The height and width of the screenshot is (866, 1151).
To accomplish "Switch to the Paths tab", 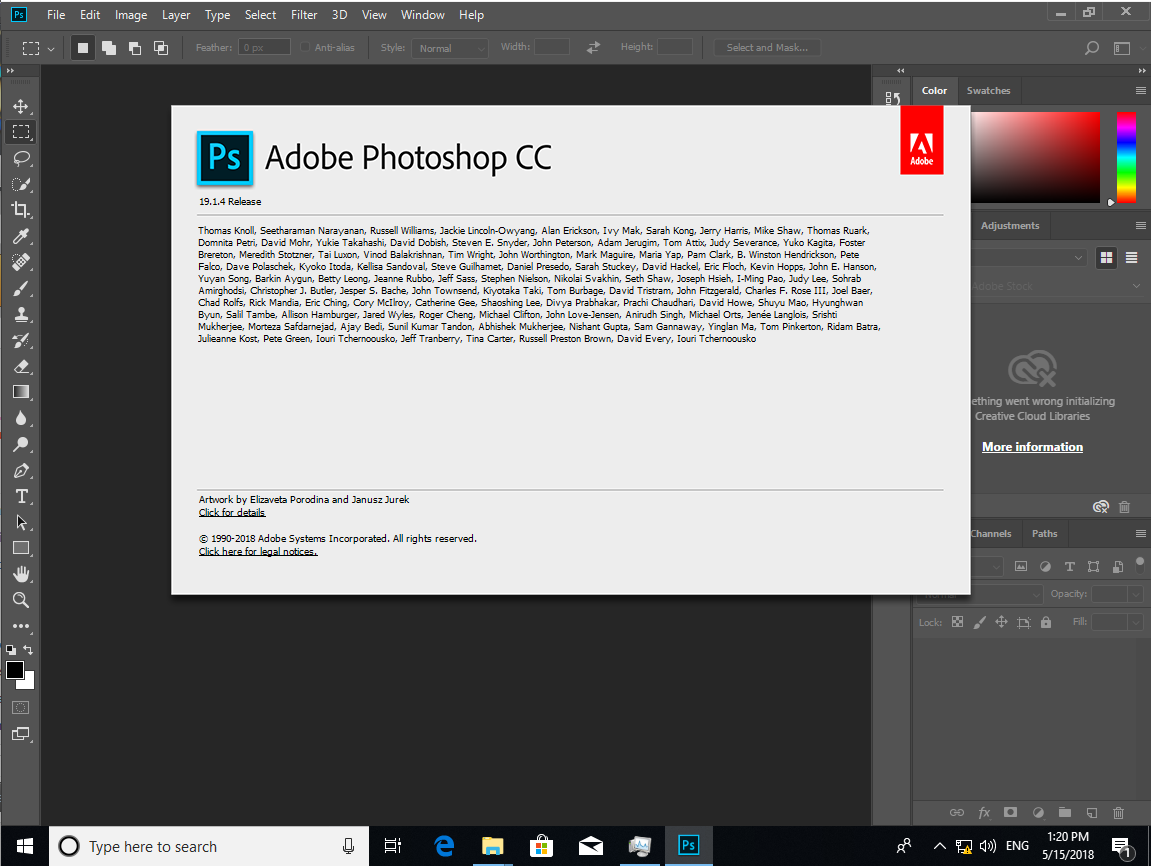I will pyautogui.click(x=1045, y=534).
